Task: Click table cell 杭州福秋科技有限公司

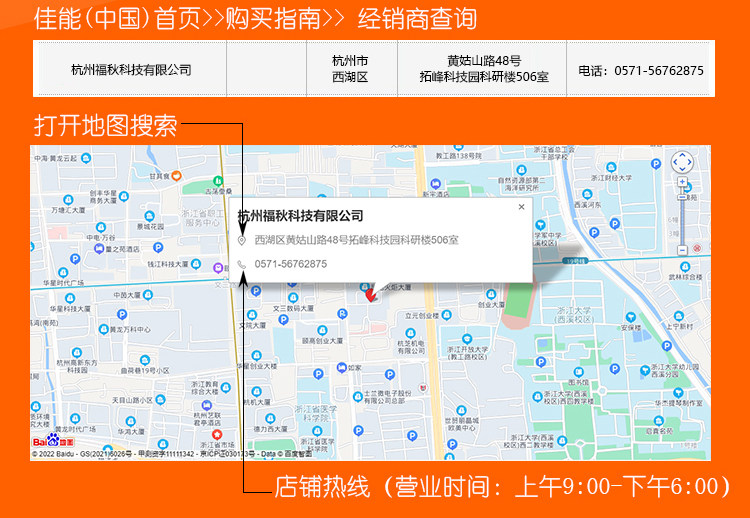Action: pos(131,70)
